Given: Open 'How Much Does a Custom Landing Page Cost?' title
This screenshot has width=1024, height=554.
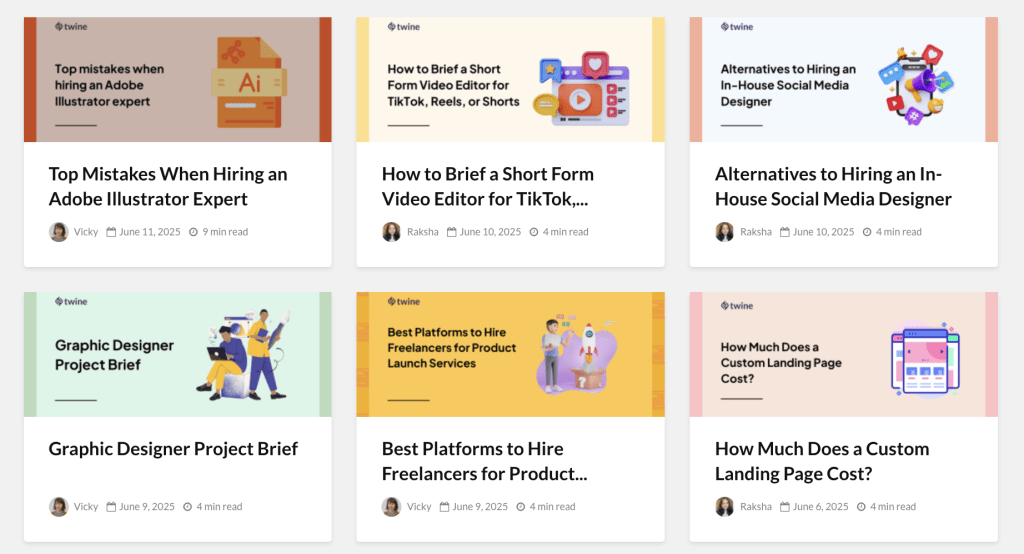Looking at the screenshot, I should tap(822, 461).
